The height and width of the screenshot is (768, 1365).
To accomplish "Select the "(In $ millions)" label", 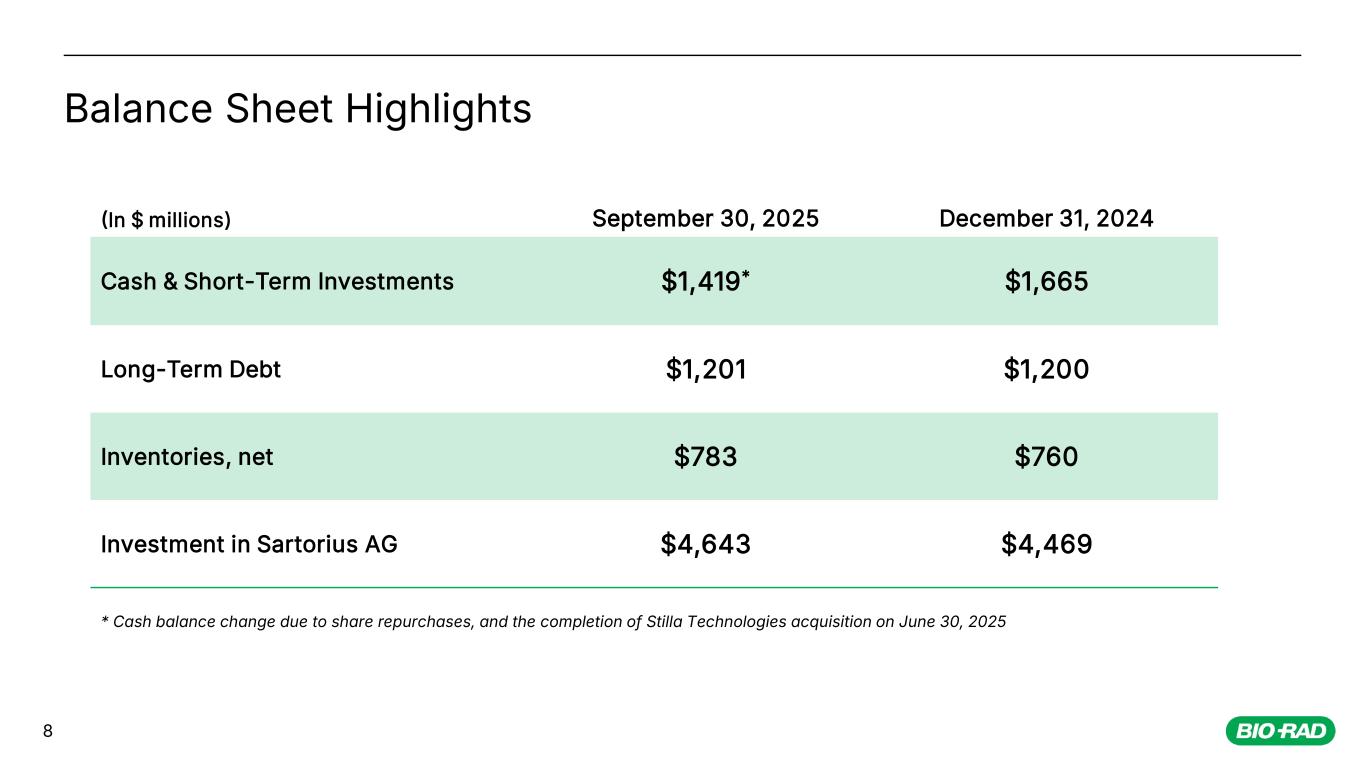I will click(166, 219).
